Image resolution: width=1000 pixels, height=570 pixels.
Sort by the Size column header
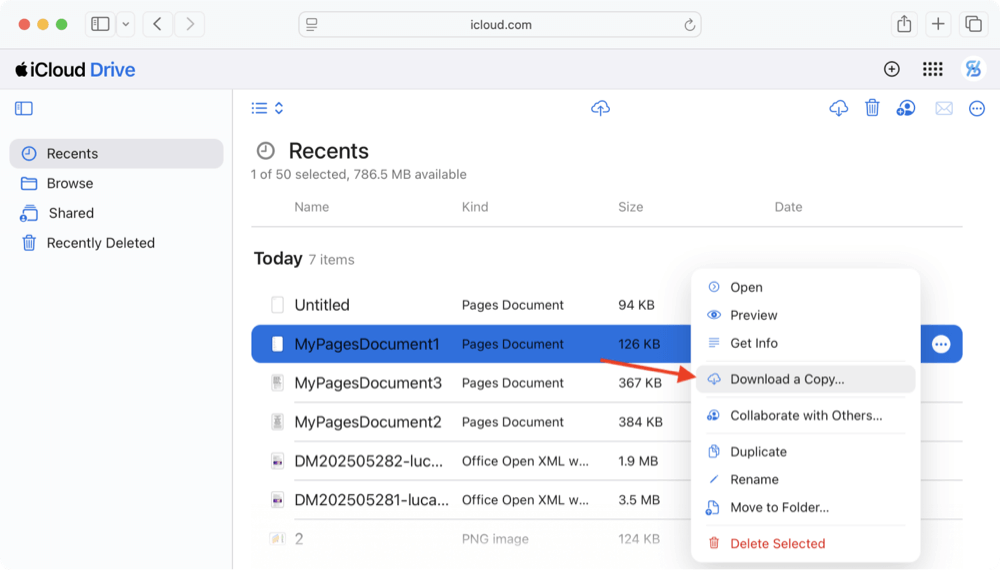click(x=631, y=207)
